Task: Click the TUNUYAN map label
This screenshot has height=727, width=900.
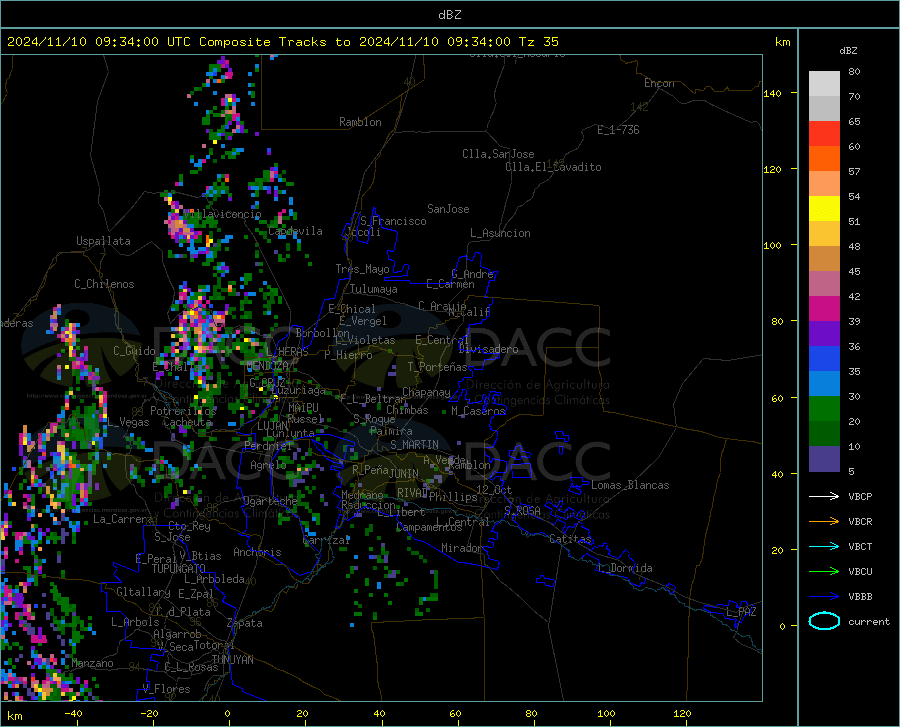Action: [x=232, y=660]
